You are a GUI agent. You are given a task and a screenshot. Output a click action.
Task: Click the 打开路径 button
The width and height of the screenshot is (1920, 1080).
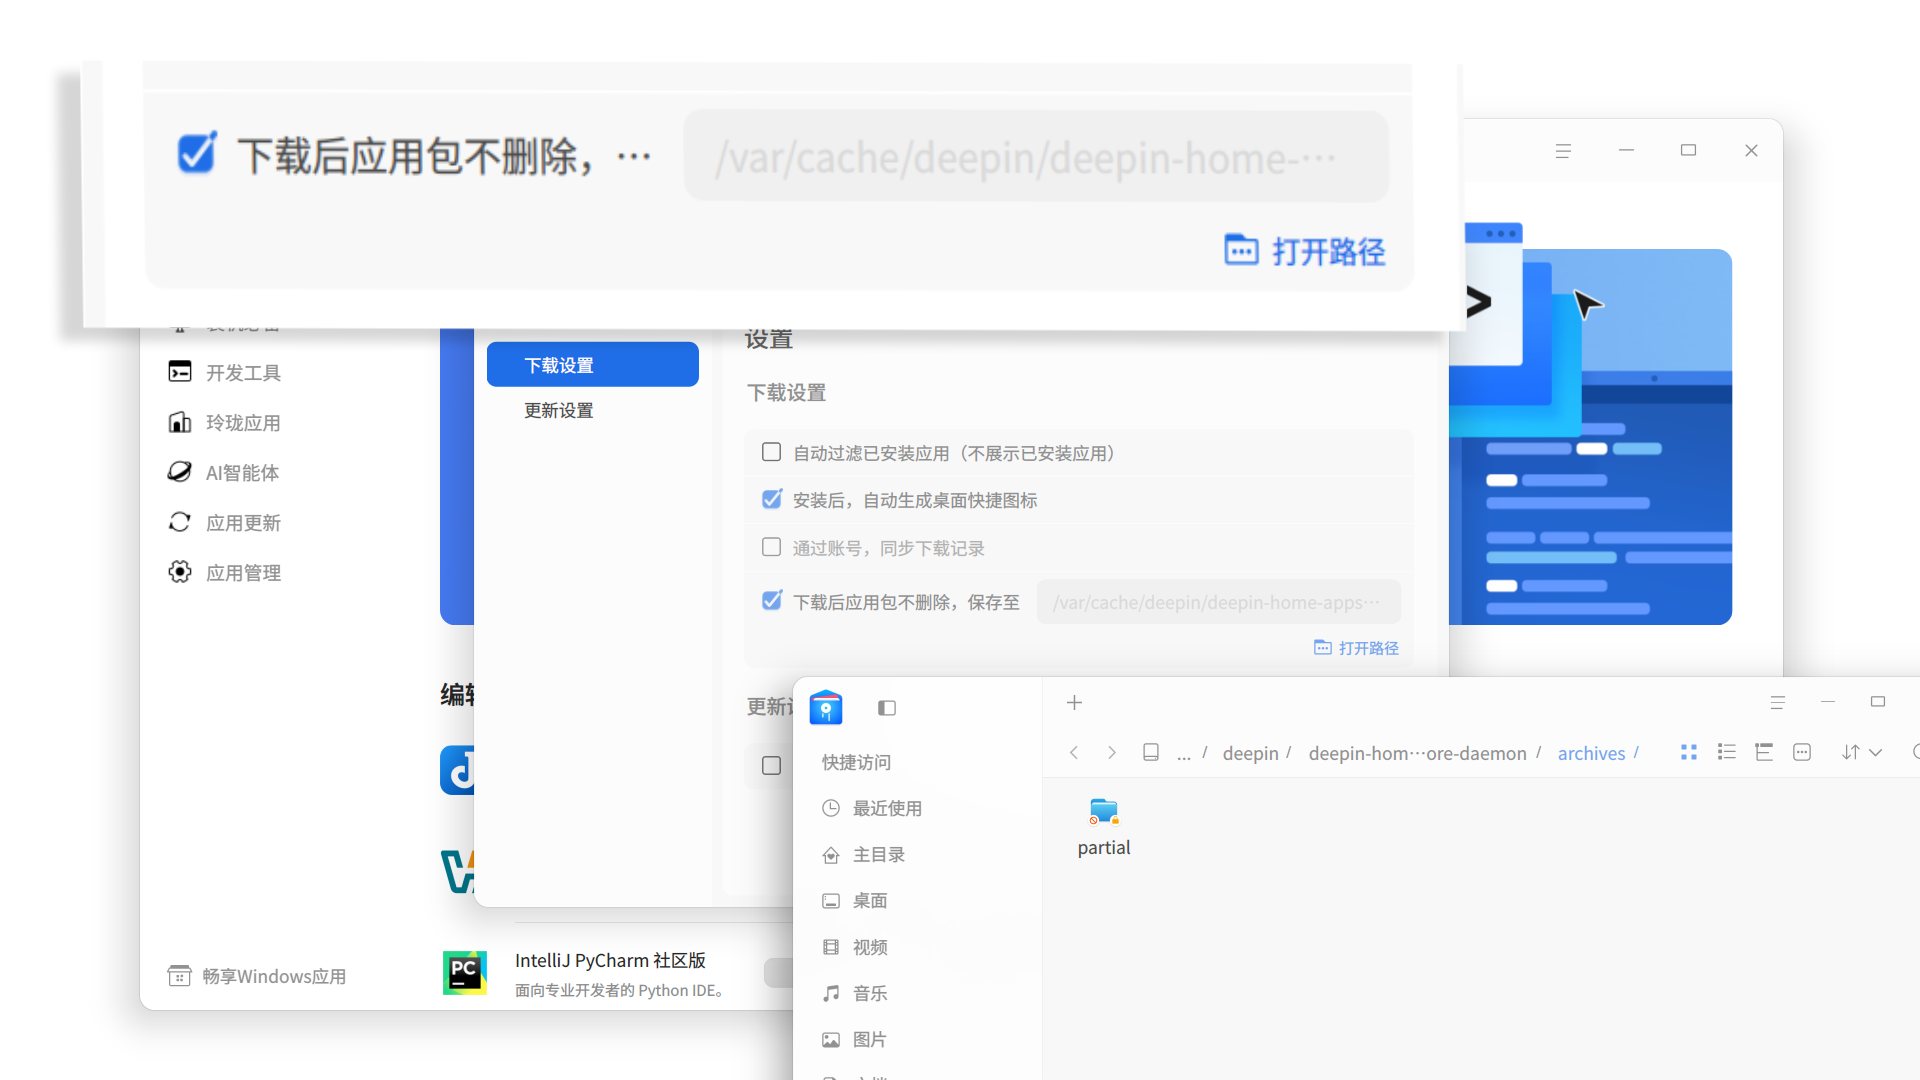(x=1356, y=647)
